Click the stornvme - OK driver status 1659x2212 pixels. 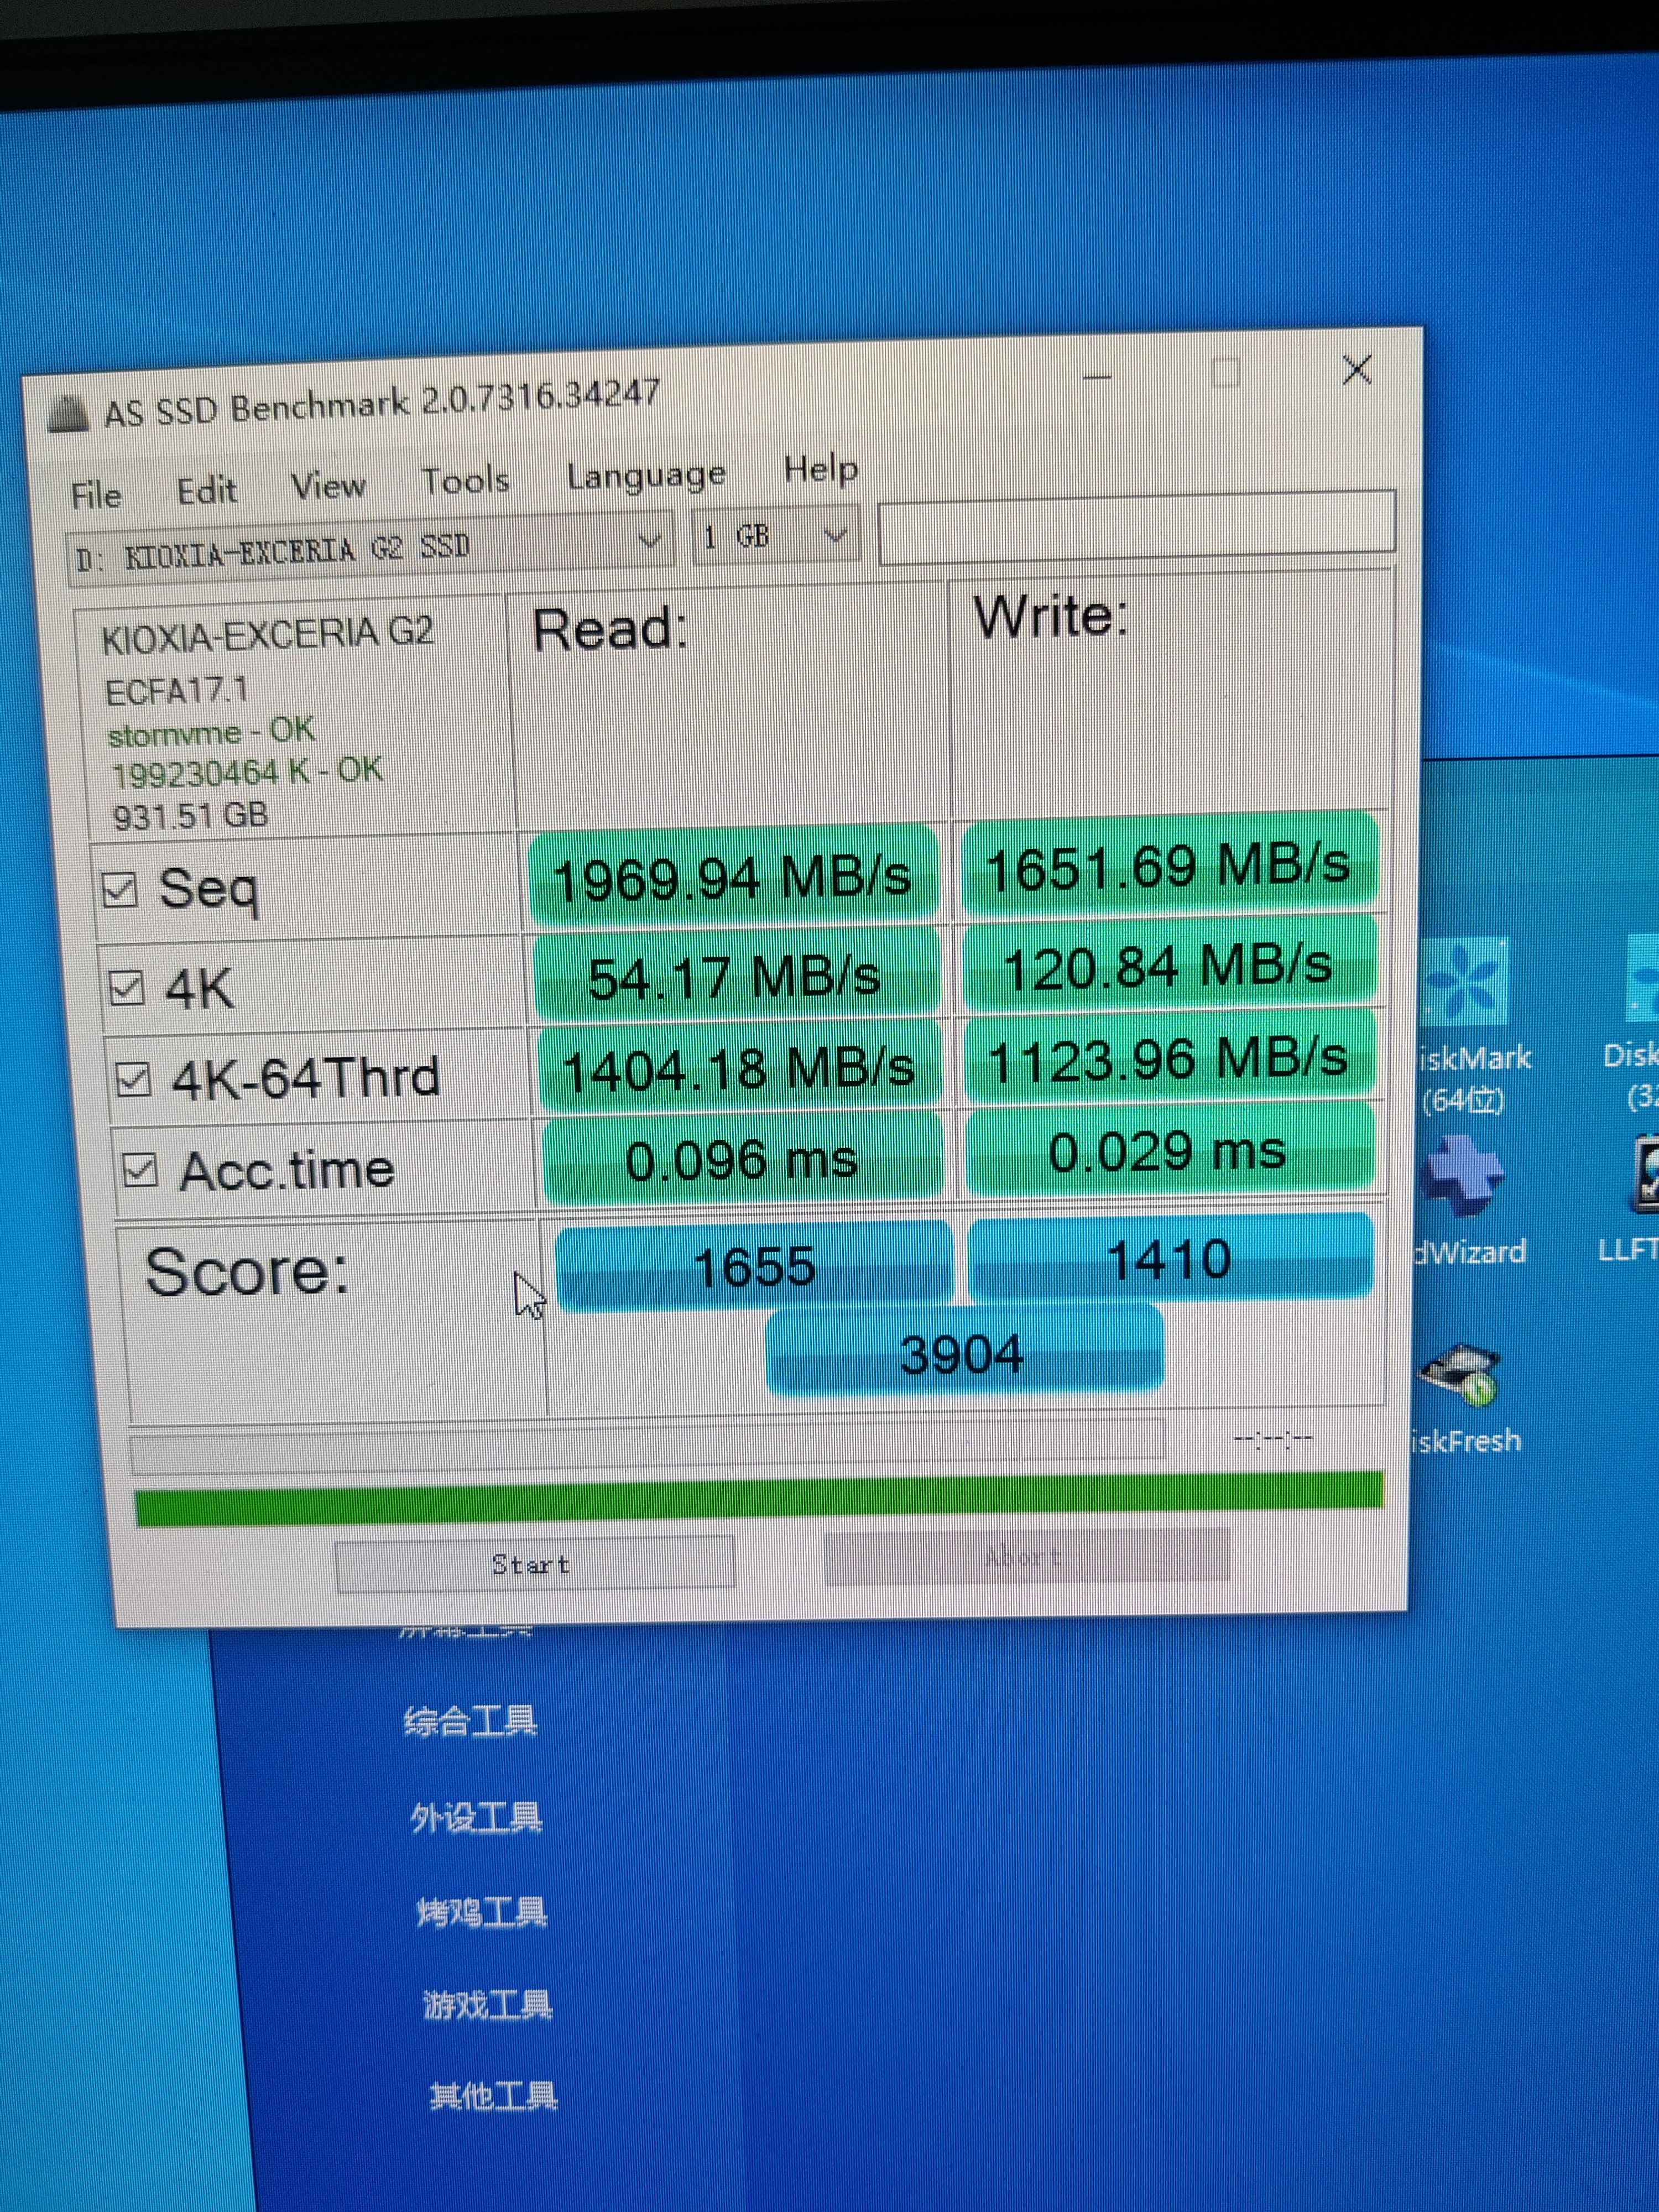[212, 733]
